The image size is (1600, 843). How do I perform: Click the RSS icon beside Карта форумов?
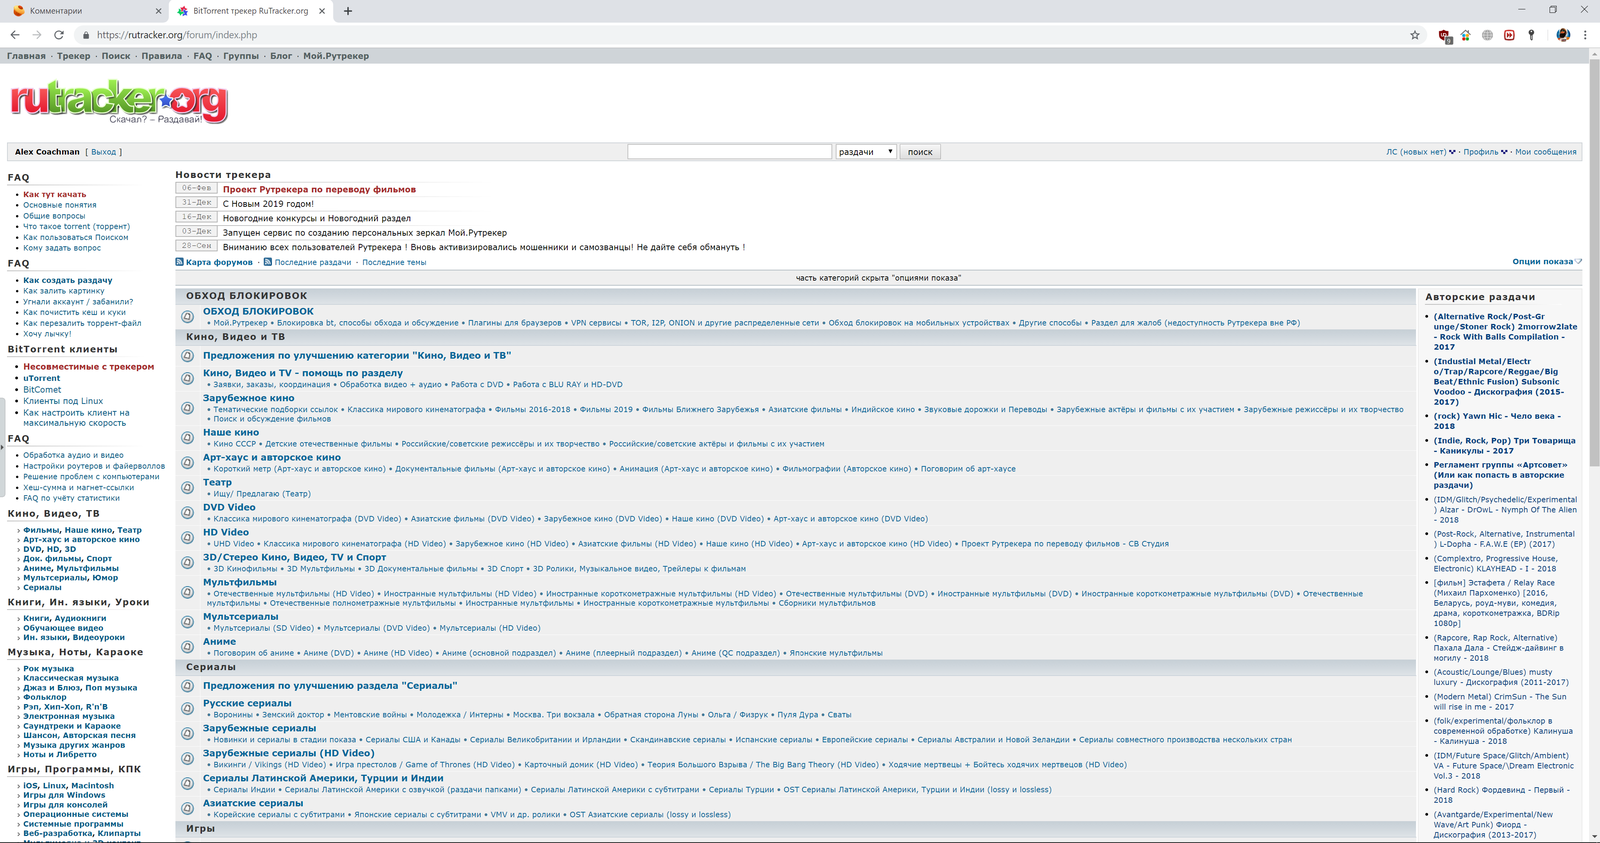click(x=180, y=262)
